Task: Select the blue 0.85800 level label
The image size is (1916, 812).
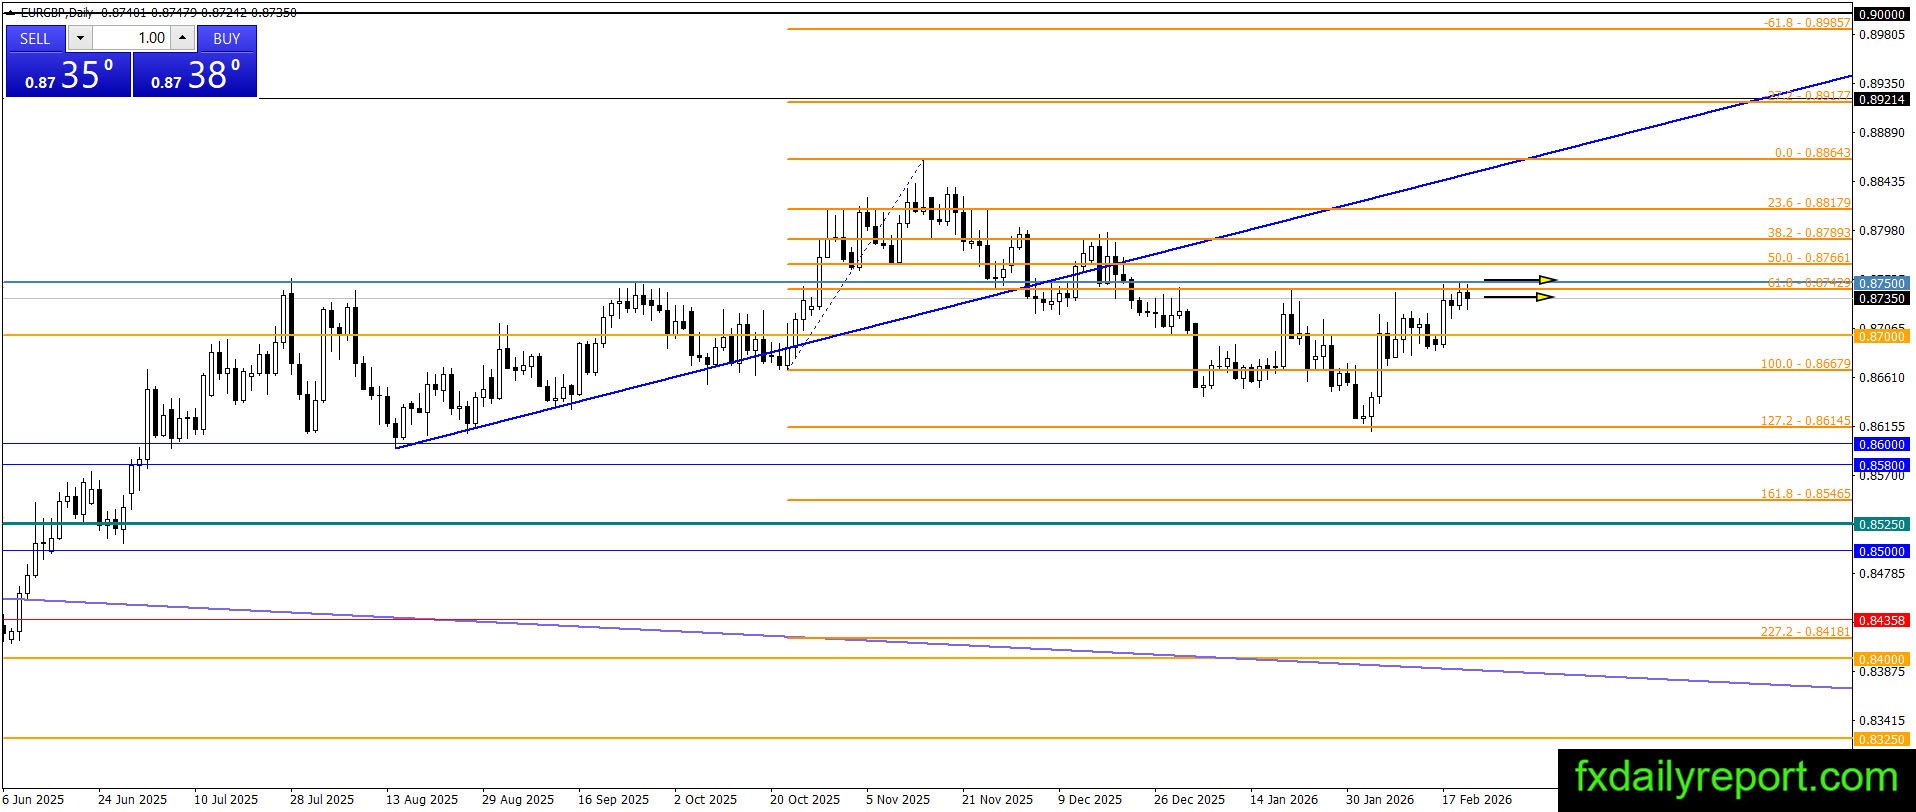Action: pyautogui.click(x=1881, y=466)
